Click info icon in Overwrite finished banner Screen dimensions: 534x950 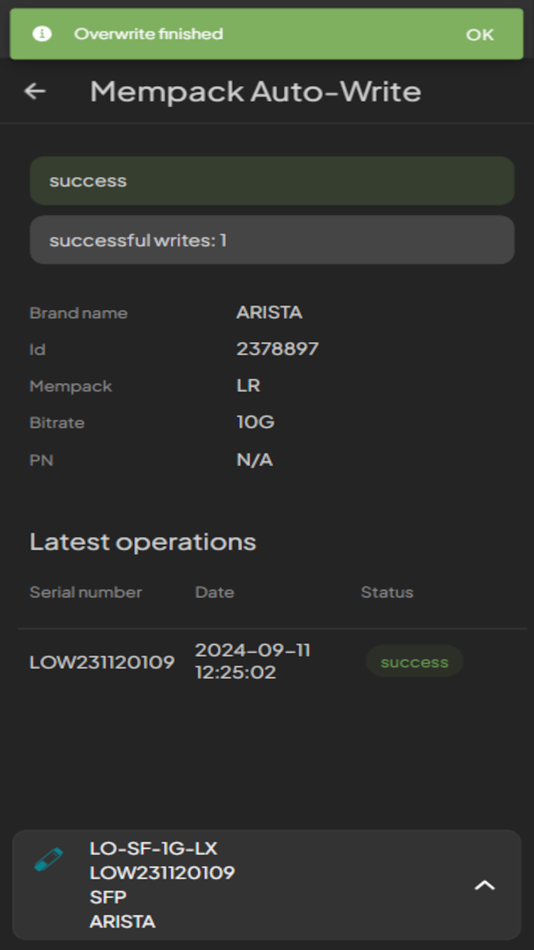point(42,33)
